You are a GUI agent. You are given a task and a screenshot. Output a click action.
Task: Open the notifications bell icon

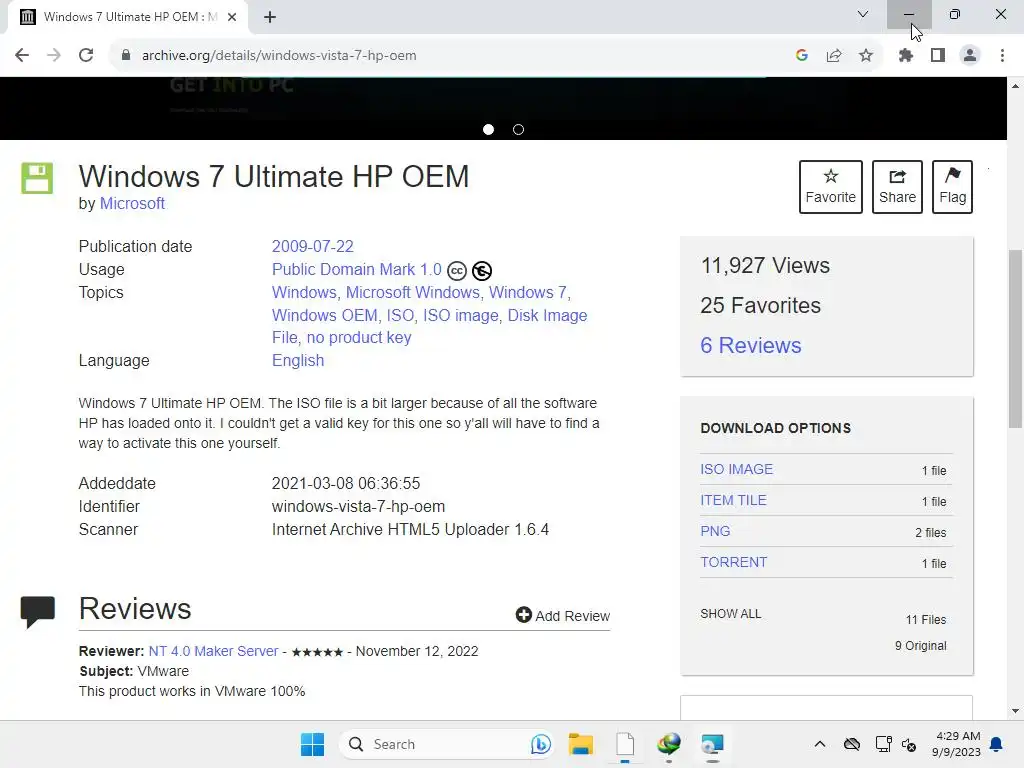tap(997, 744)
